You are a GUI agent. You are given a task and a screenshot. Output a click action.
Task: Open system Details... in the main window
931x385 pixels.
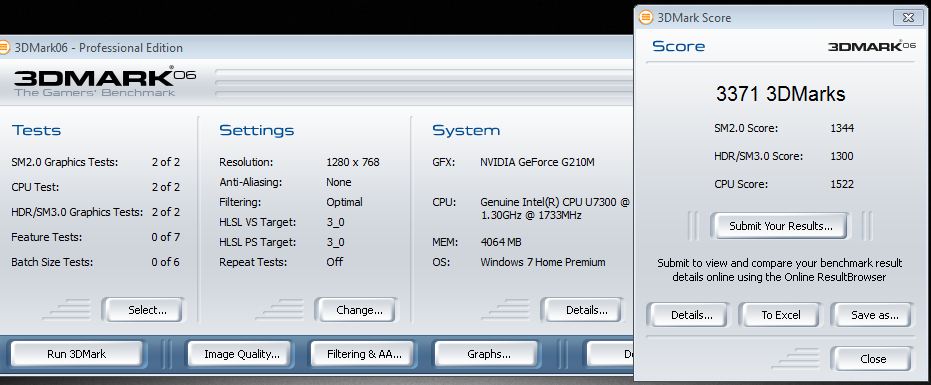(582, 310)
